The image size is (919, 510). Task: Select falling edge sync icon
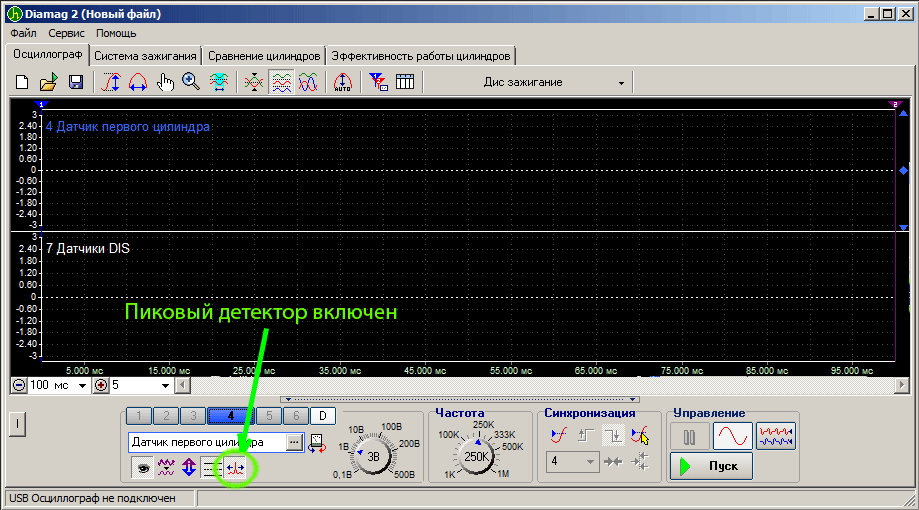[x=614, y=436]
